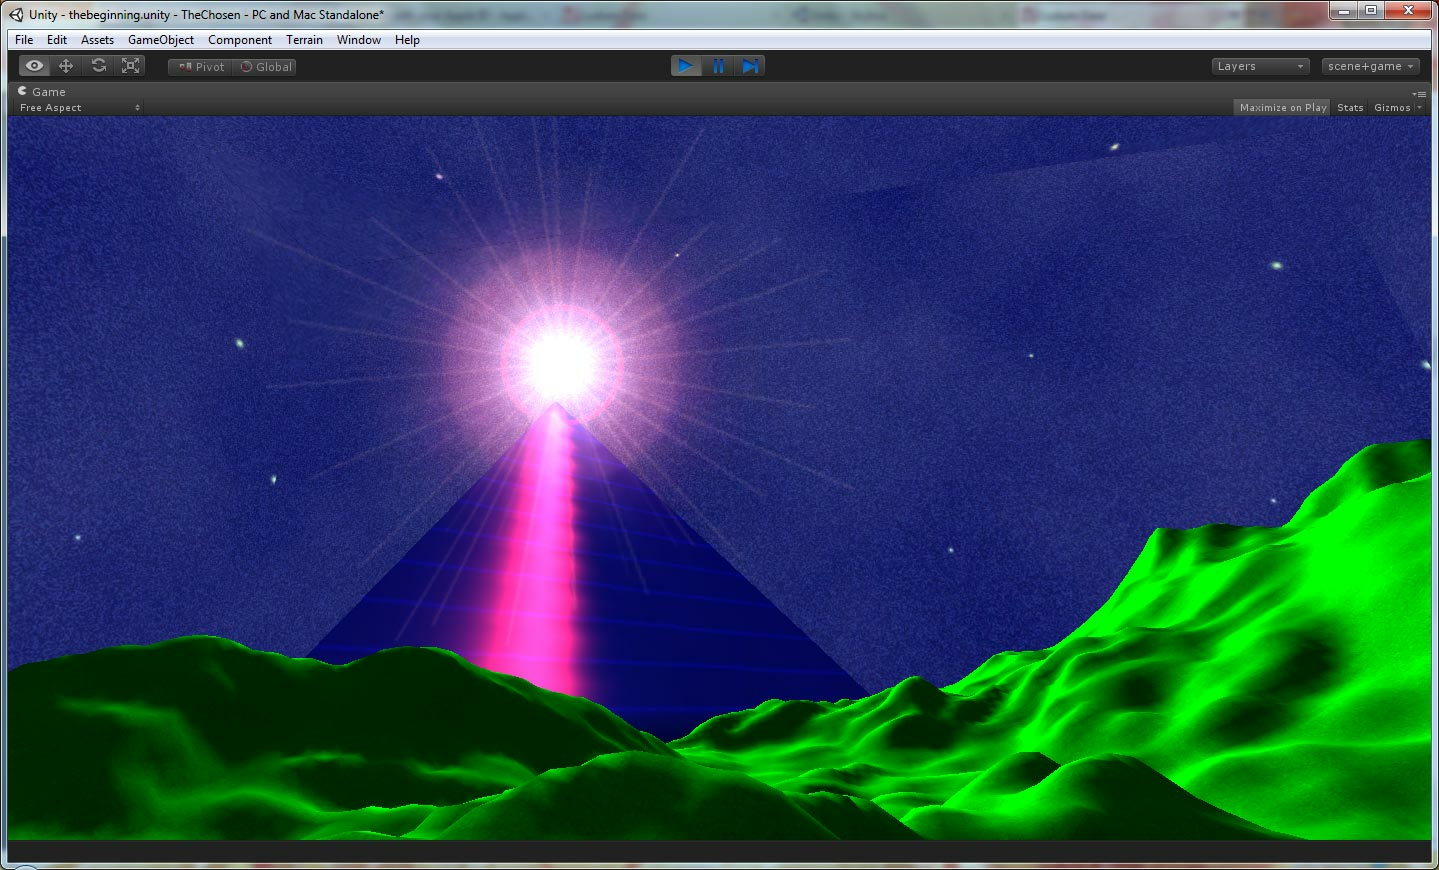1439x870 pixels.
Task: Select the Rotate transform tool
Action: [98, 66]
